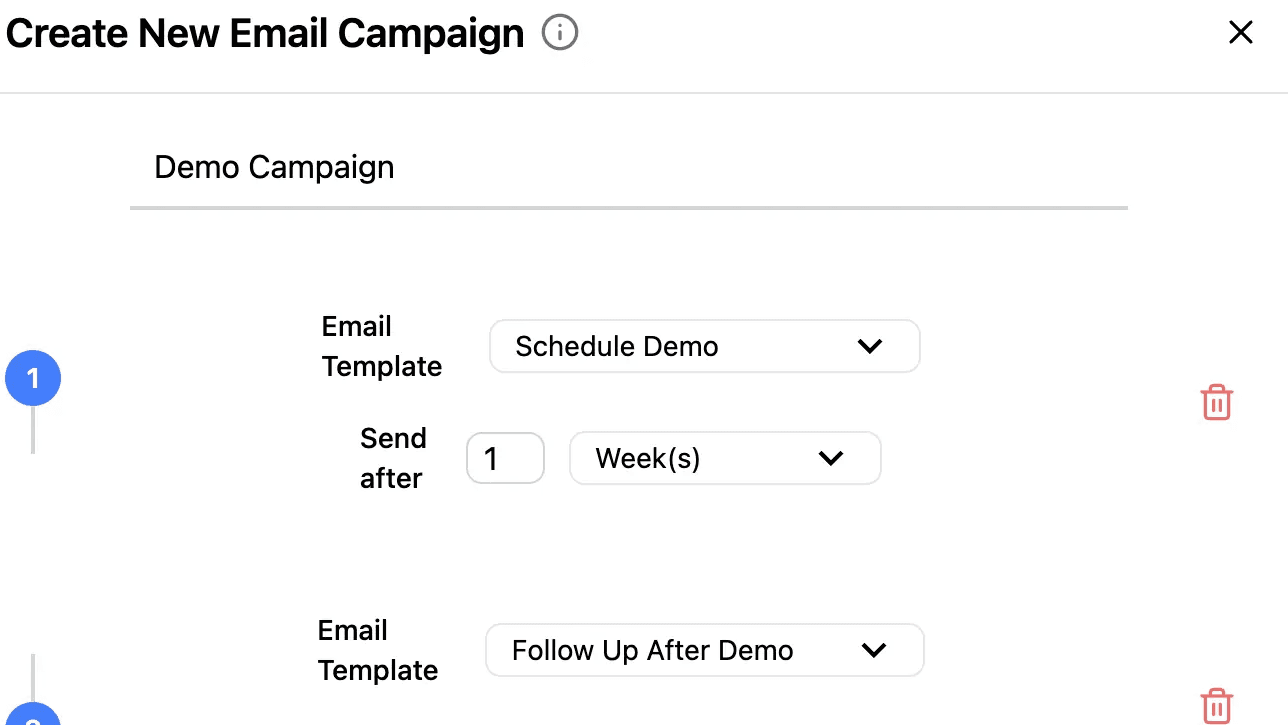This screenshot has height=725, width=1288.
Task: Click the chevron arrow beside Schedule Demo
Action: coord(870,347)
